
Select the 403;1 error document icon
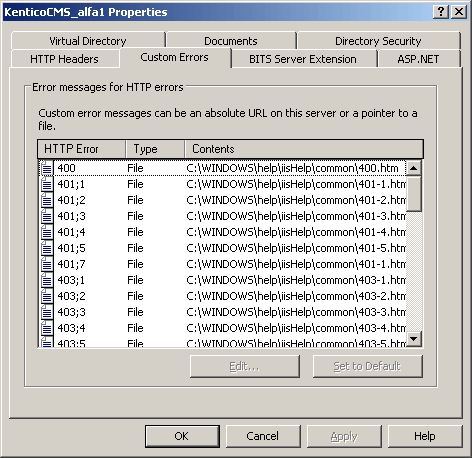(x=47, y=280)
